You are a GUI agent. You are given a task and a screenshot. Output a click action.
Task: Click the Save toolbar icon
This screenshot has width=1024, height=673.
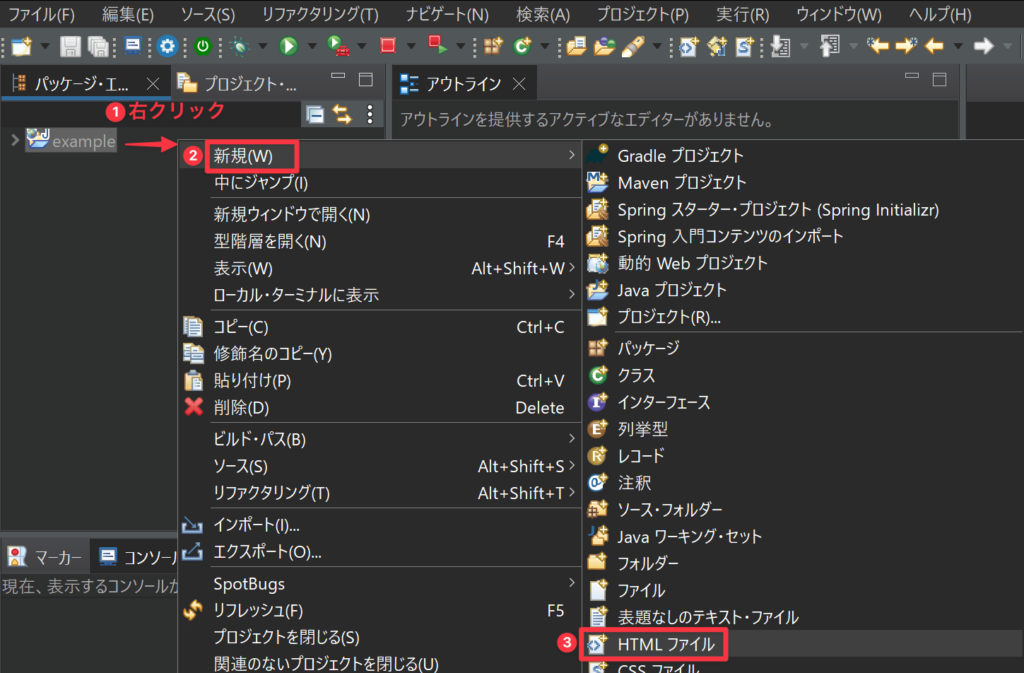(70, 46)
